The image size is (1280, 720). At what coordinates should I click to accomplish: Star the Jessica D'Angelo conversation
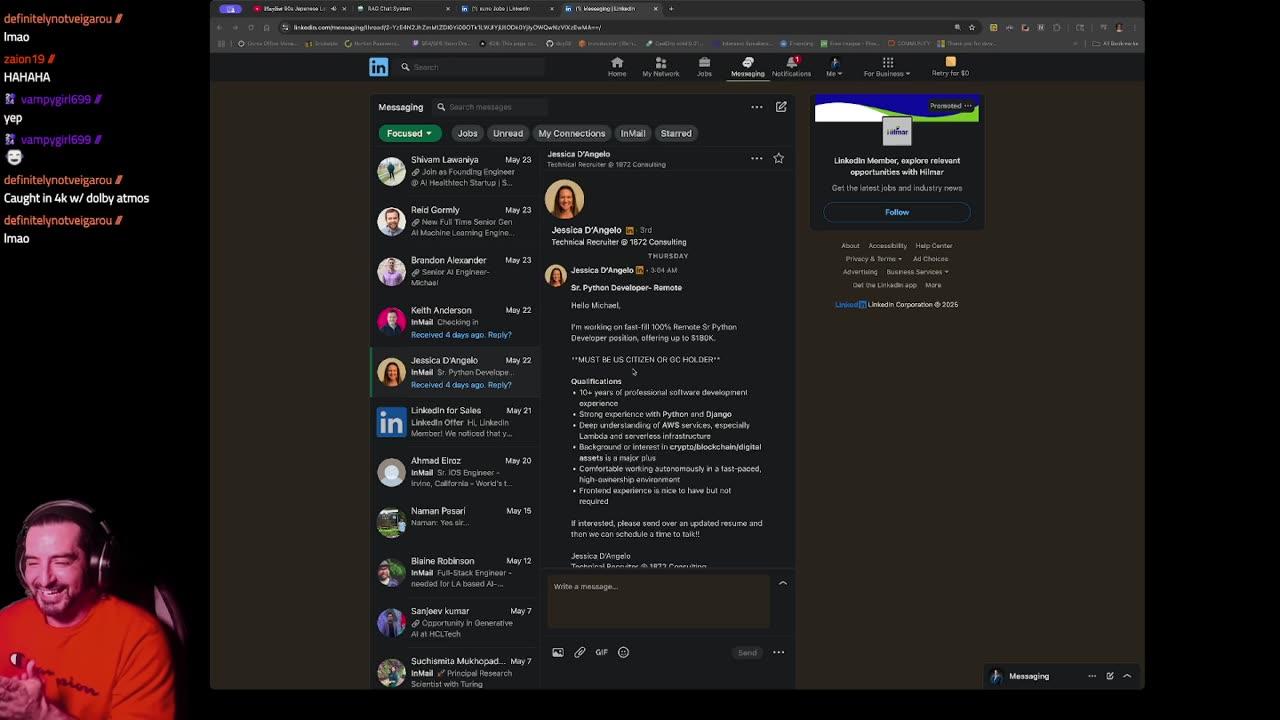tap(778, 158)
